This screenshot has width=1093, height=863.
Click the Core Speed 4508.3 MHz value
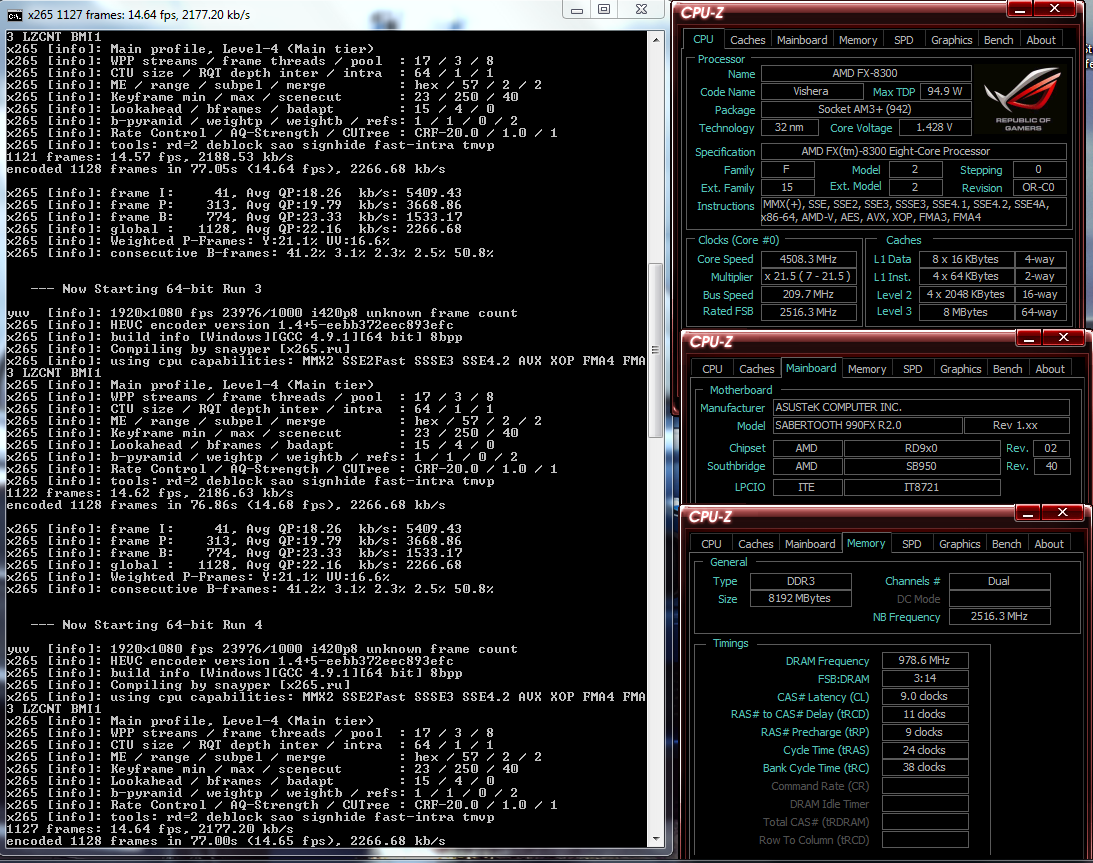tap(809, 259)
